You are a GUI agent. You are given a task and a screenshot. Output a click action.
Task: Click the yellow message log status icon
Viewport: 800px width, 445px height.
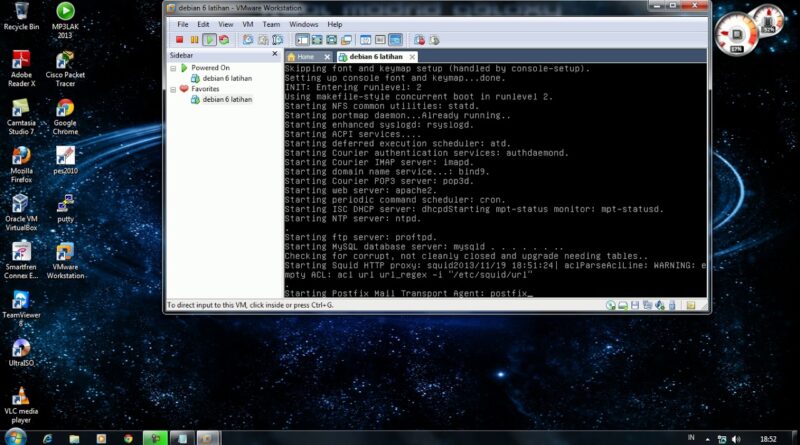tap(691, 305)
